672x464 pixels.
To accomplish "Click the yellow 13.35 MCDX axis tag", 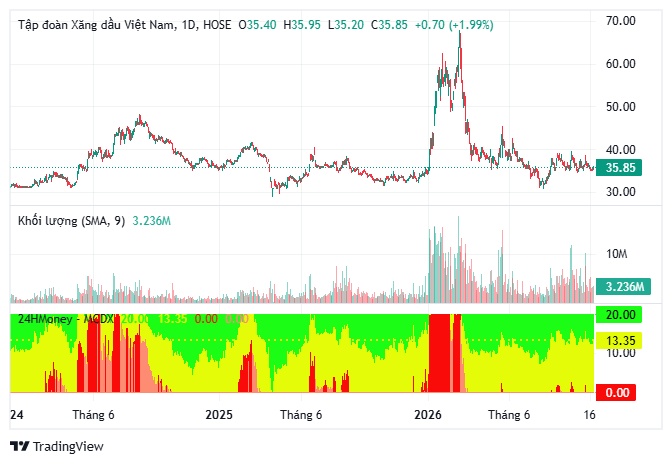I will 619,341.
